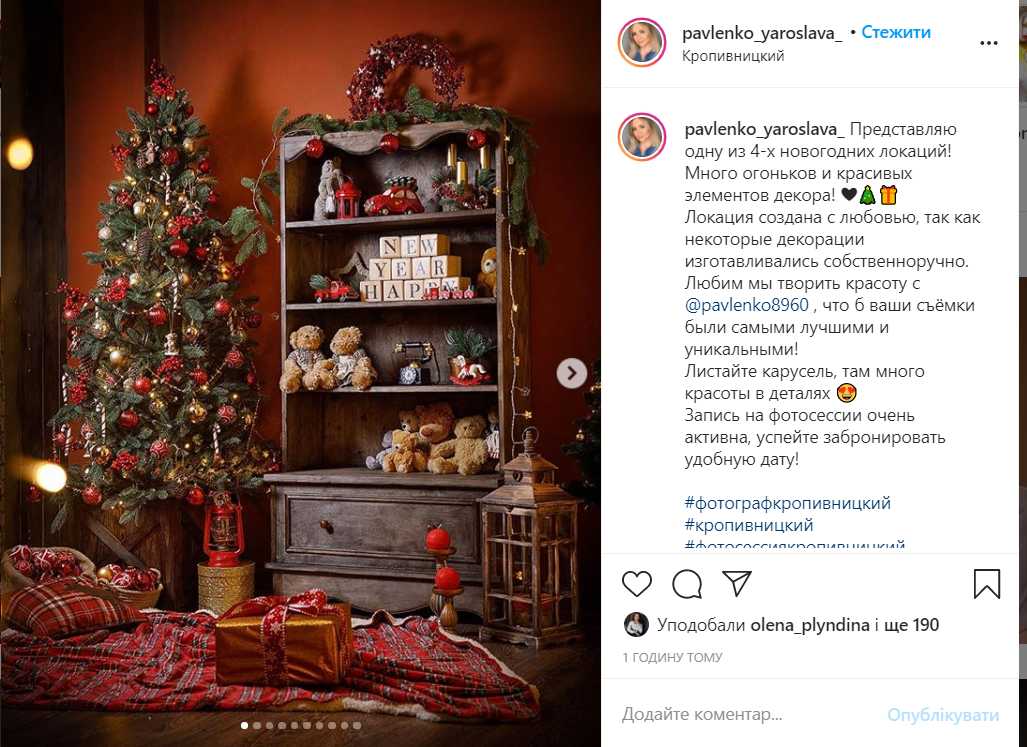Open pavlenko_yaroslava_ username in header
Viewport: 1027px width, 747px height.
[762, 33]
